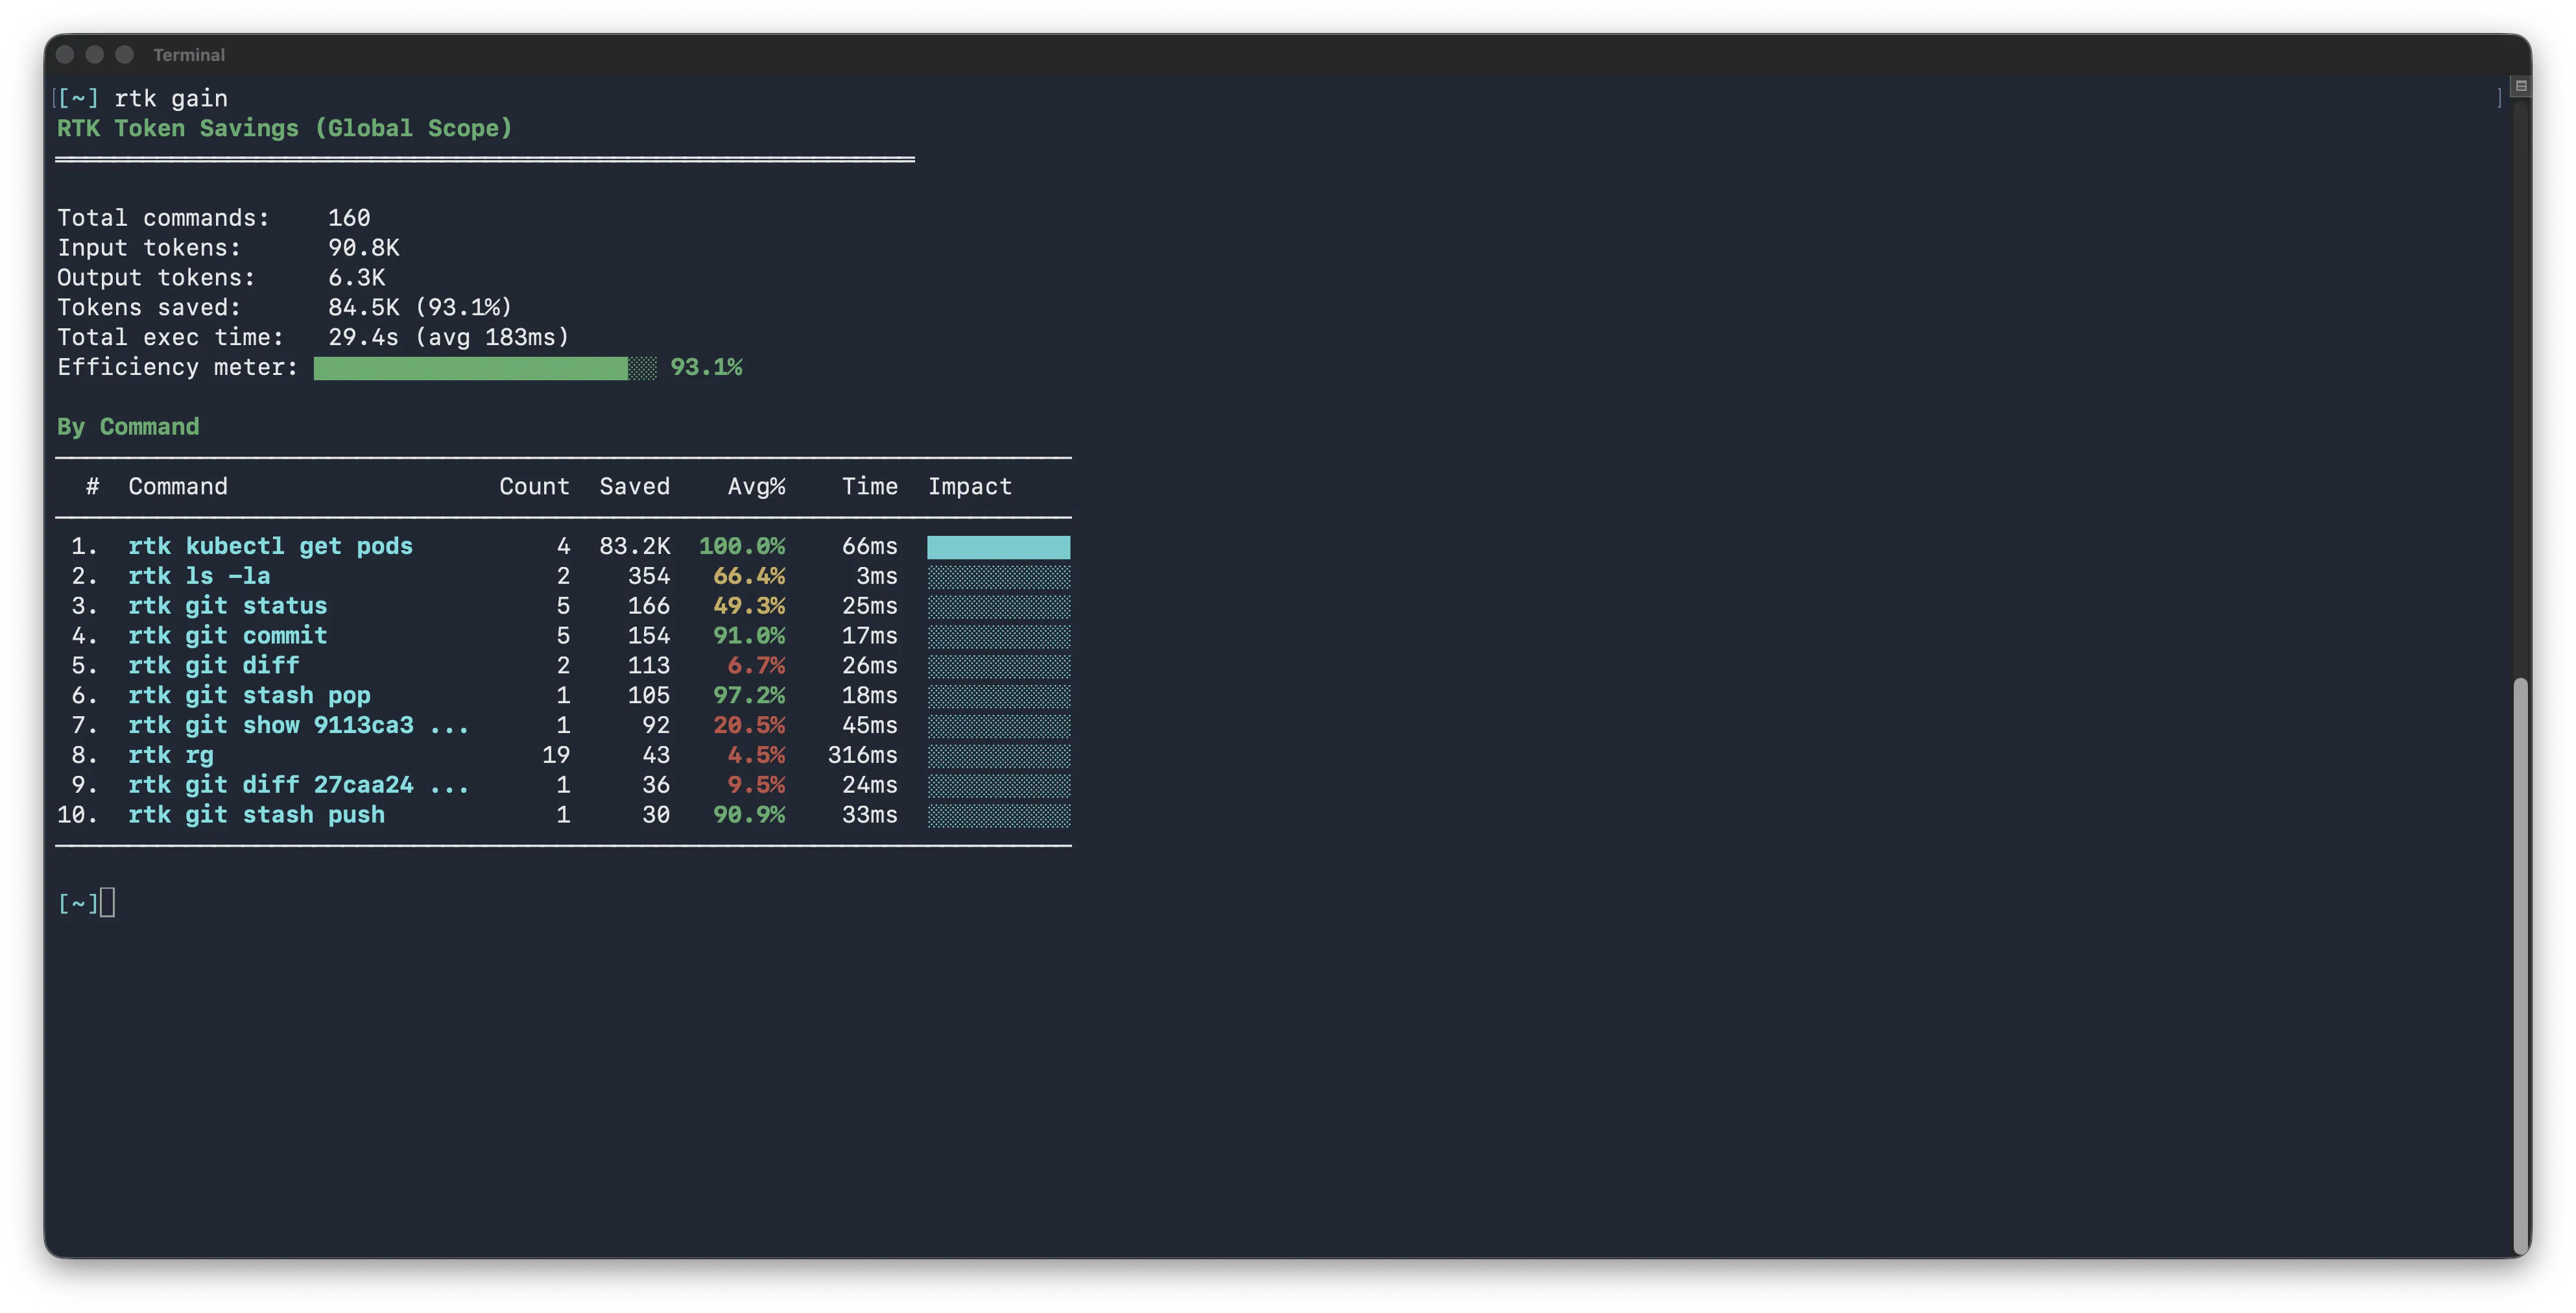Click 'rtk git stash push' command
The height and width of the screenshot is (1313, 2576).
point(256,815)
